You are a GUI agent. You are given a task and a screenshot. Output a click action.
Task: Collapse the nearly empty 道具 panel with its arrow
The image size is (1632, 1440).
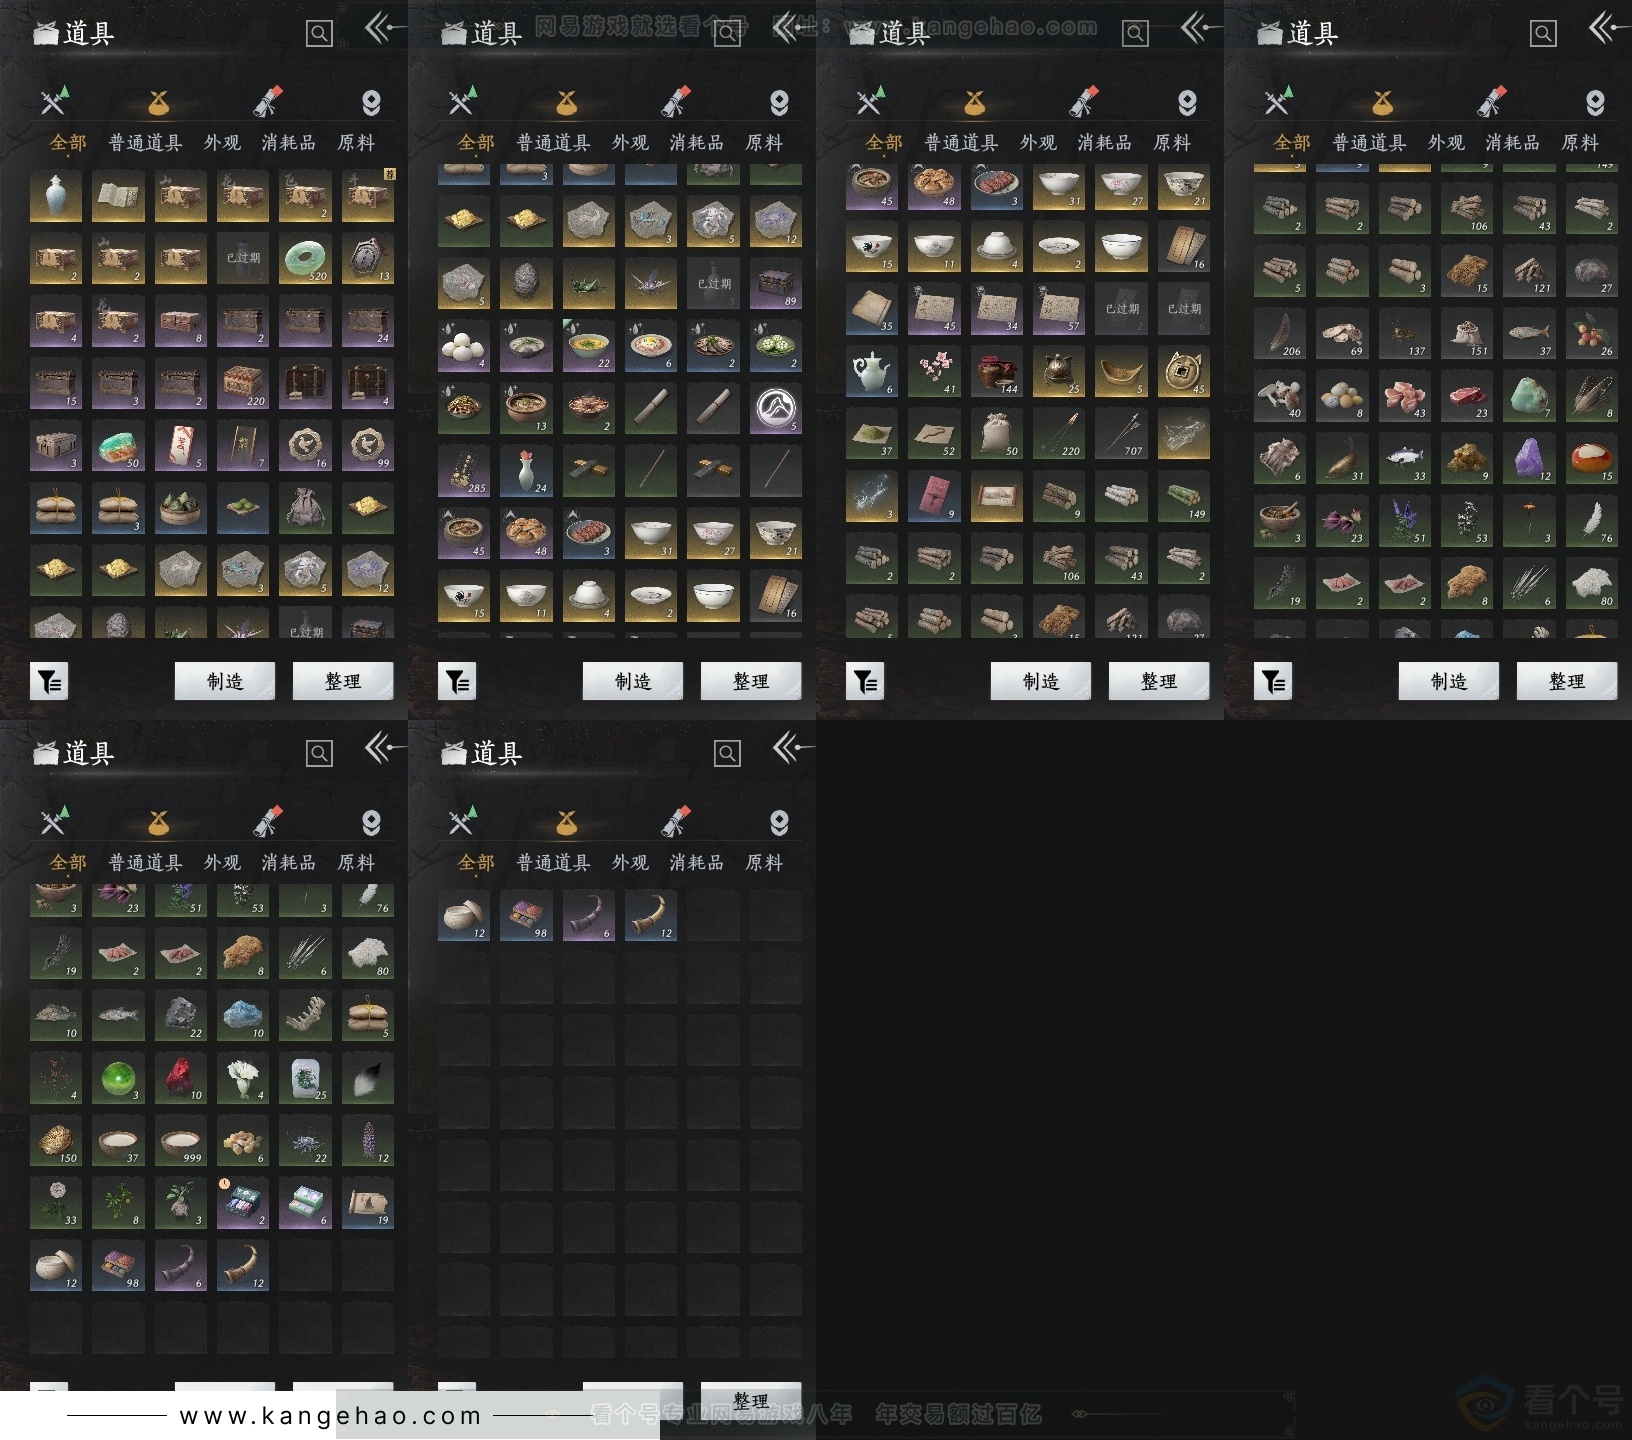coord(792,747)
